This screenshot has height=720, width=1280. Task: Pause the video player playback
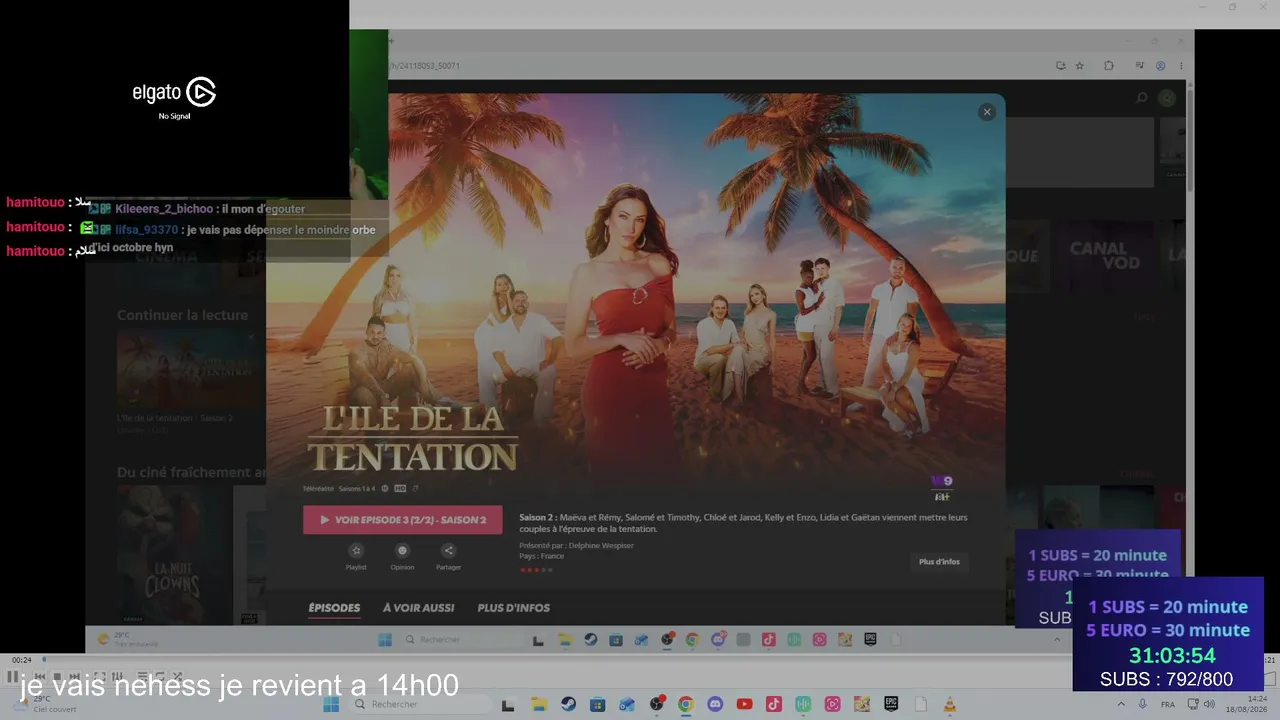coord(12,677)
